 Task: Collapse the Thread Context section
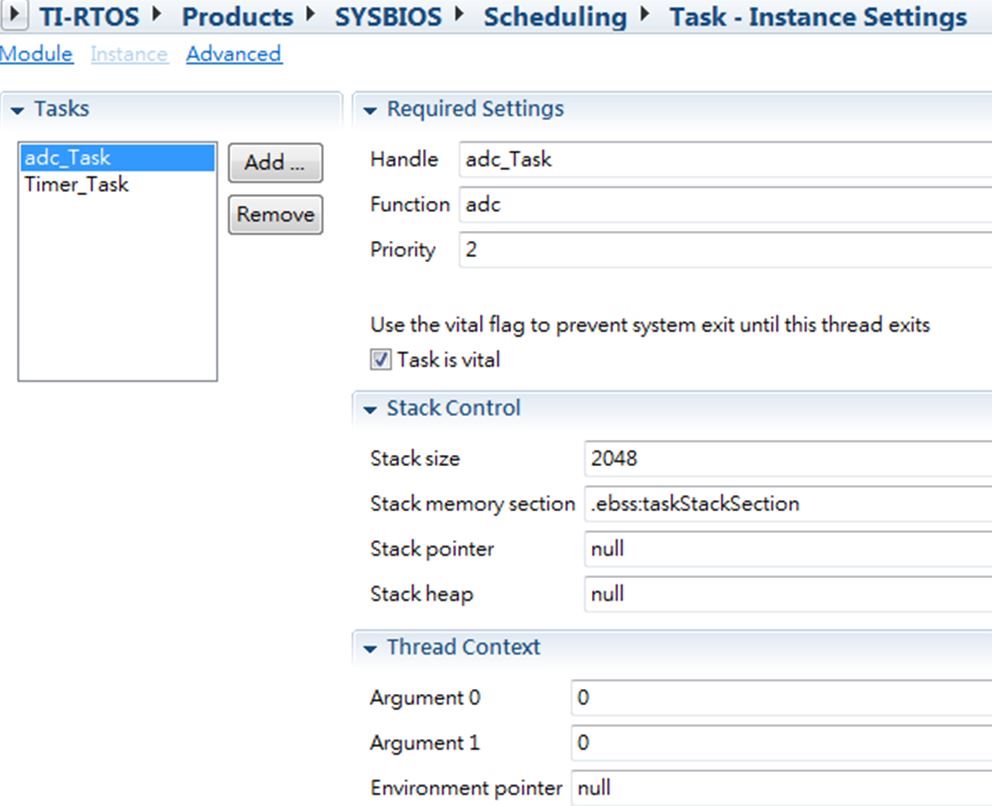click(370, 648)
